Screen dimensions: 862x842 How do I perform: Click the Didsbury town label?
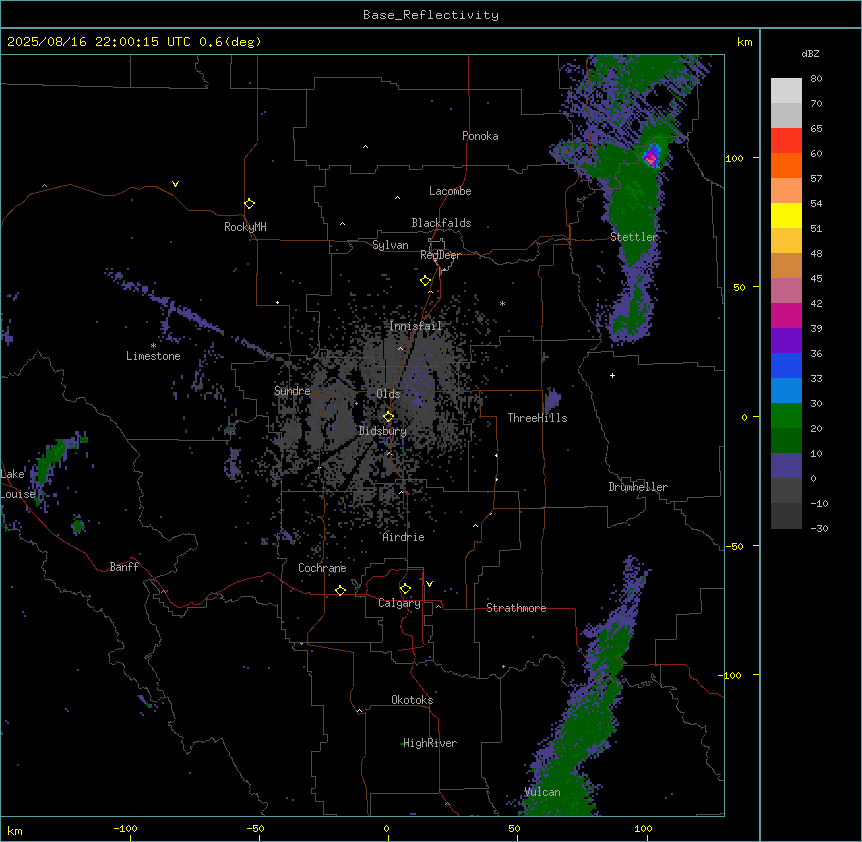pyautogui.click(x=383, y=431)
